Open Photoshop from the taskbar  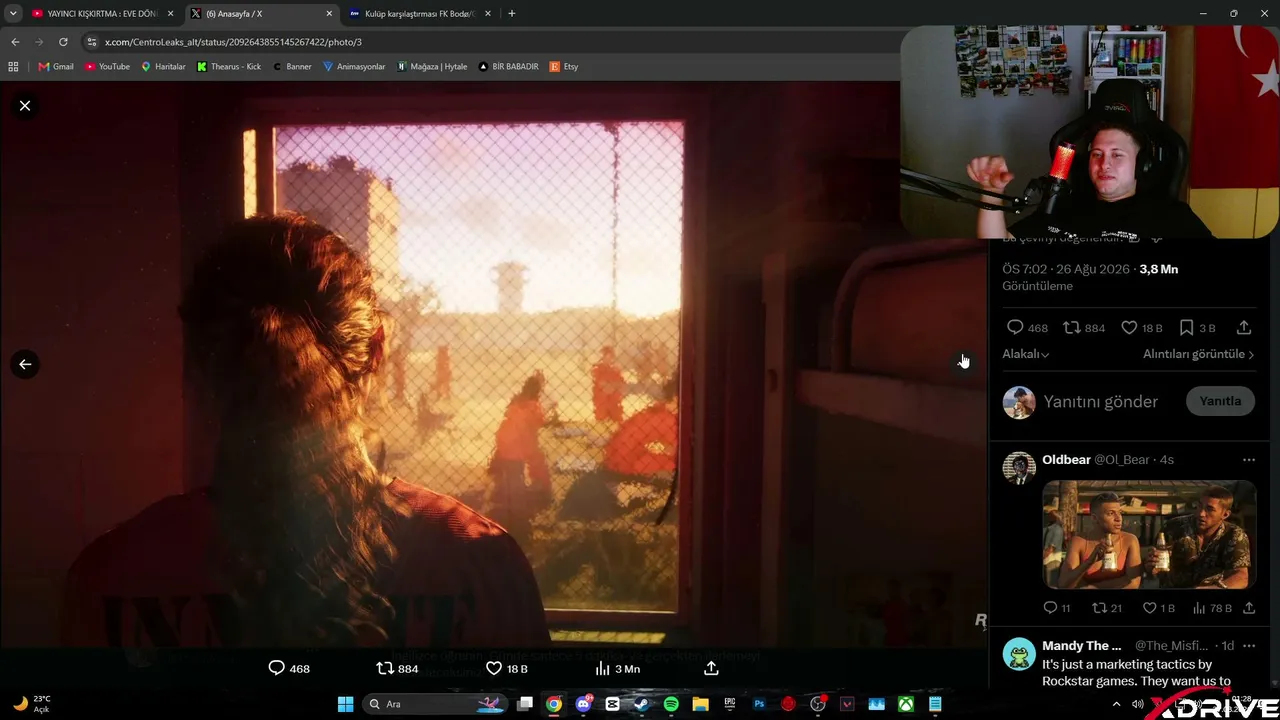point(759,704)
